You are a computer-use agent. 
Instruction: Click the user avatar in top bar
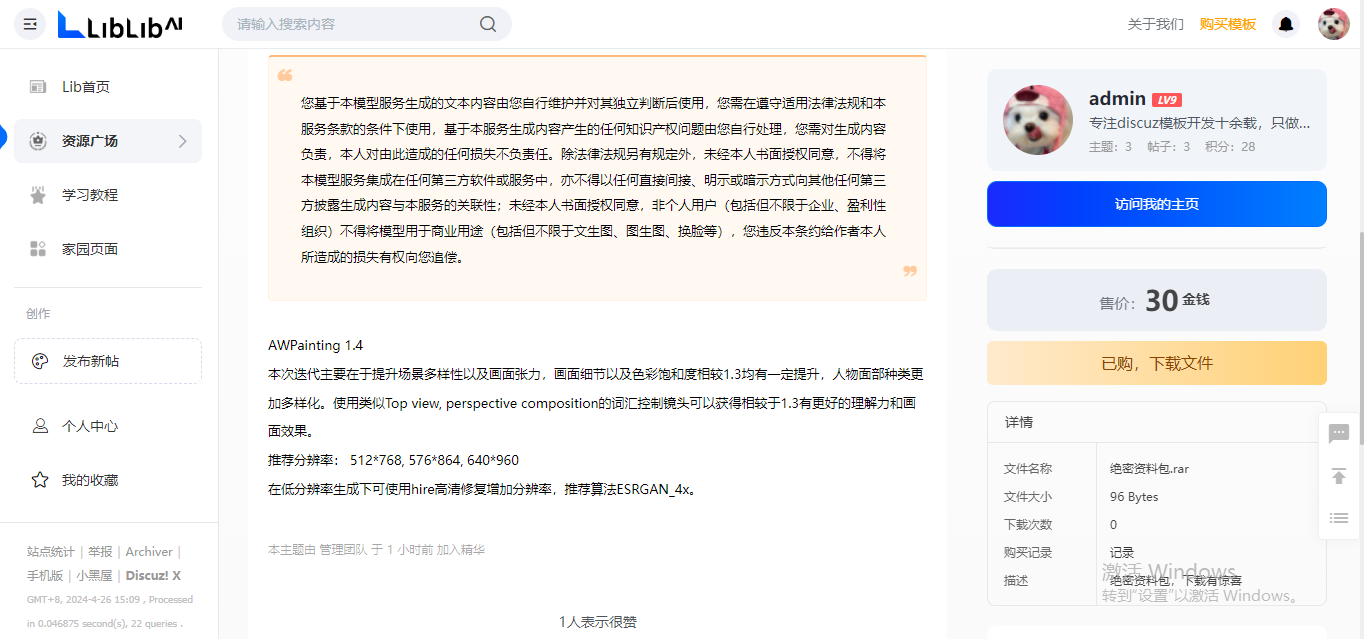pyautogui.click(x=1333, y=24)
